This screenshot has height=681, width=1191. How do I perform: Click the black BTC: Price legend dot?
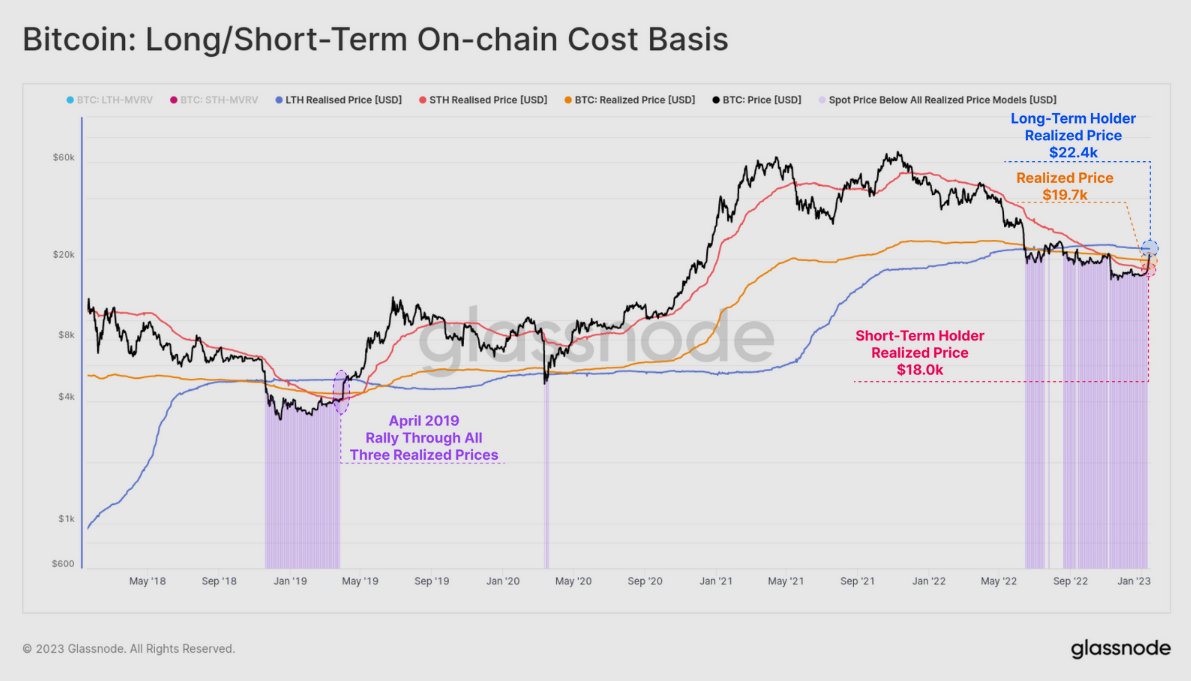click(x=716, y=100)
